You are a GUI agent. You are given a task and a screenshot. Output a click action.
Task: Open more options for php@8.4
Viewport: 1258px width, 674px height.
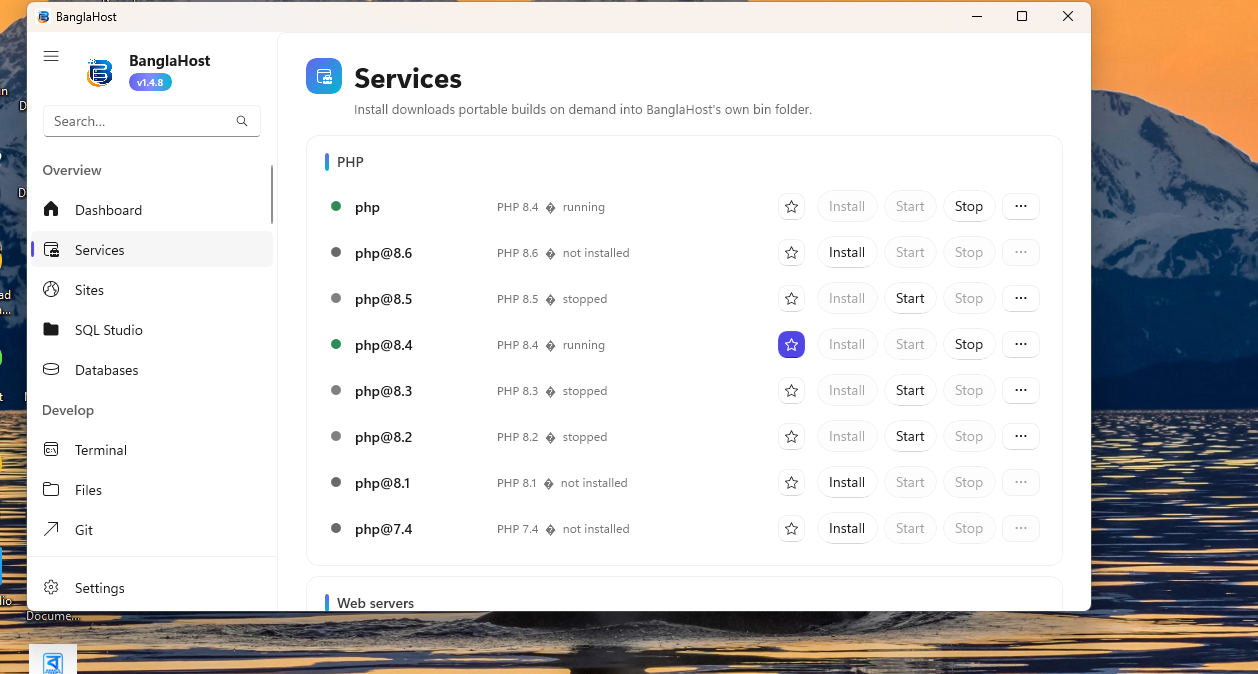(1020, 344)
